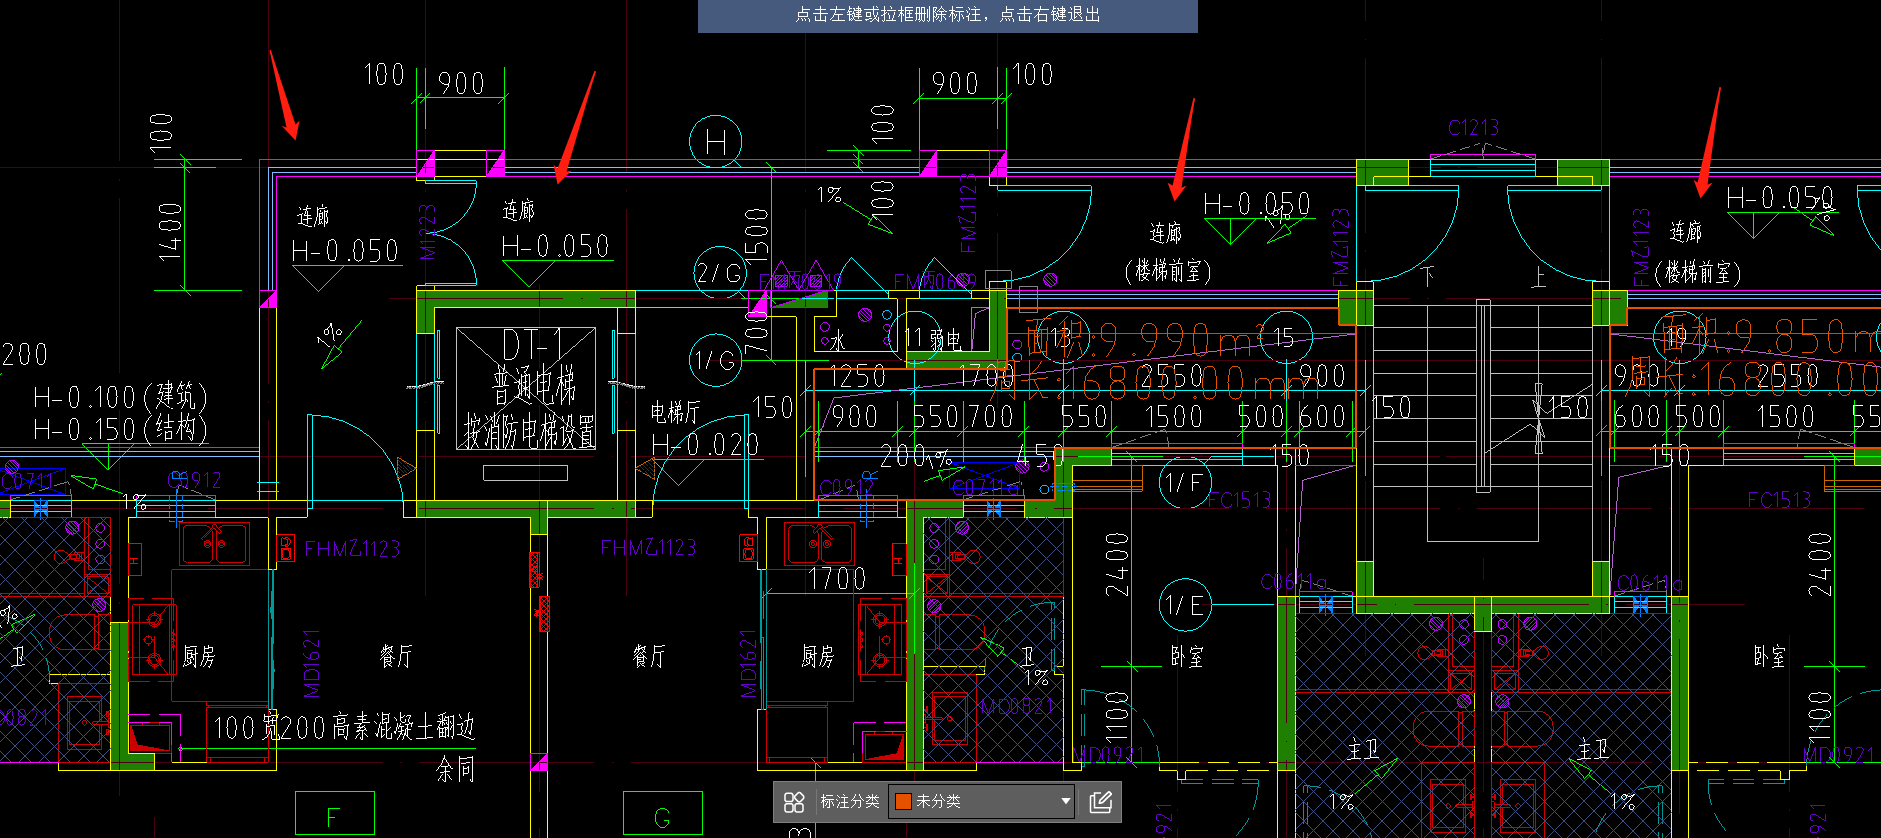This screenshot has height=838, width=1881.
Task: Click the MD0821 door tag
Action: [x=1016, y=706]
